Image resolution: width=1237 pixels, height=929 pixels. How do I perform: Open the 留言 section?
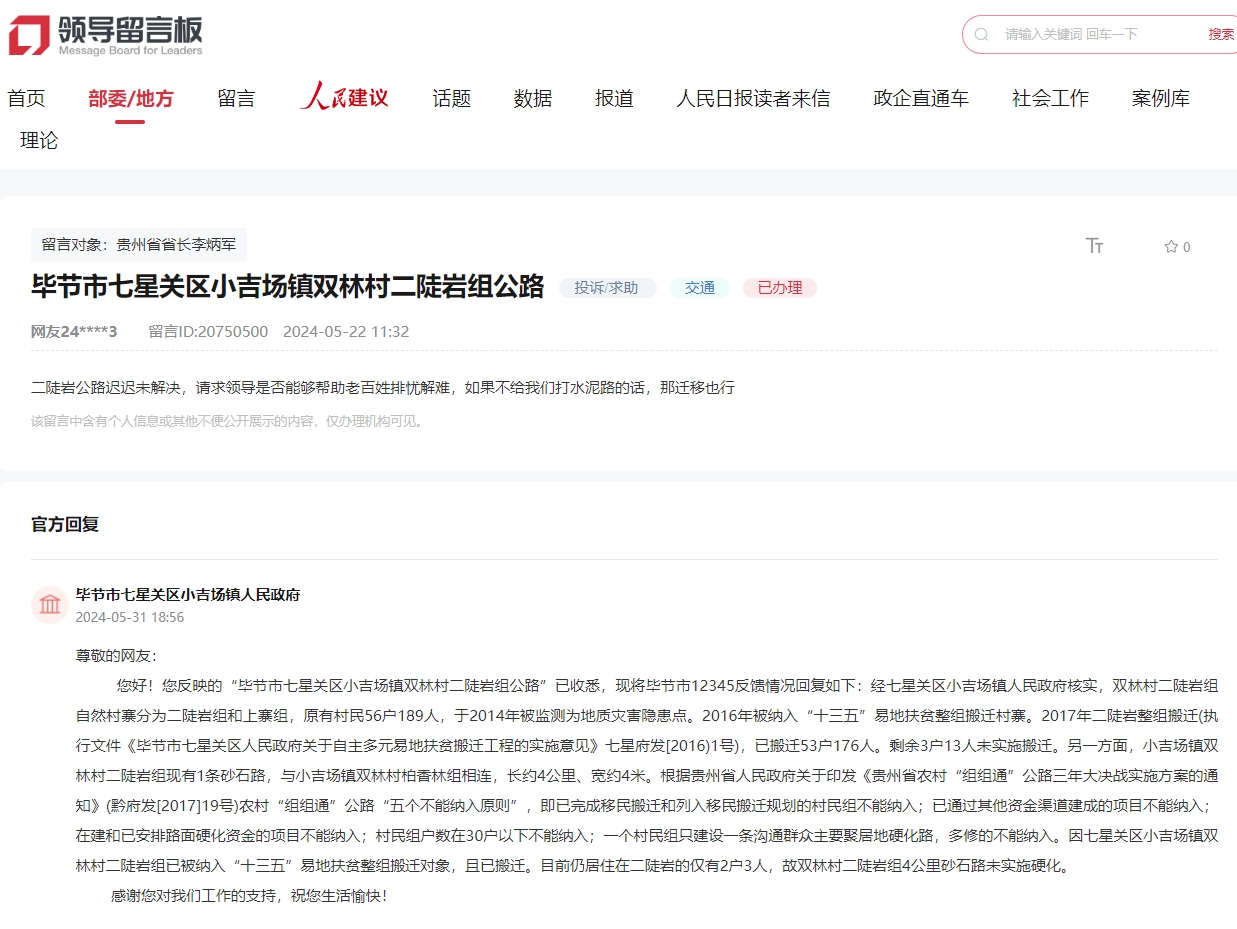click(236, 97)
